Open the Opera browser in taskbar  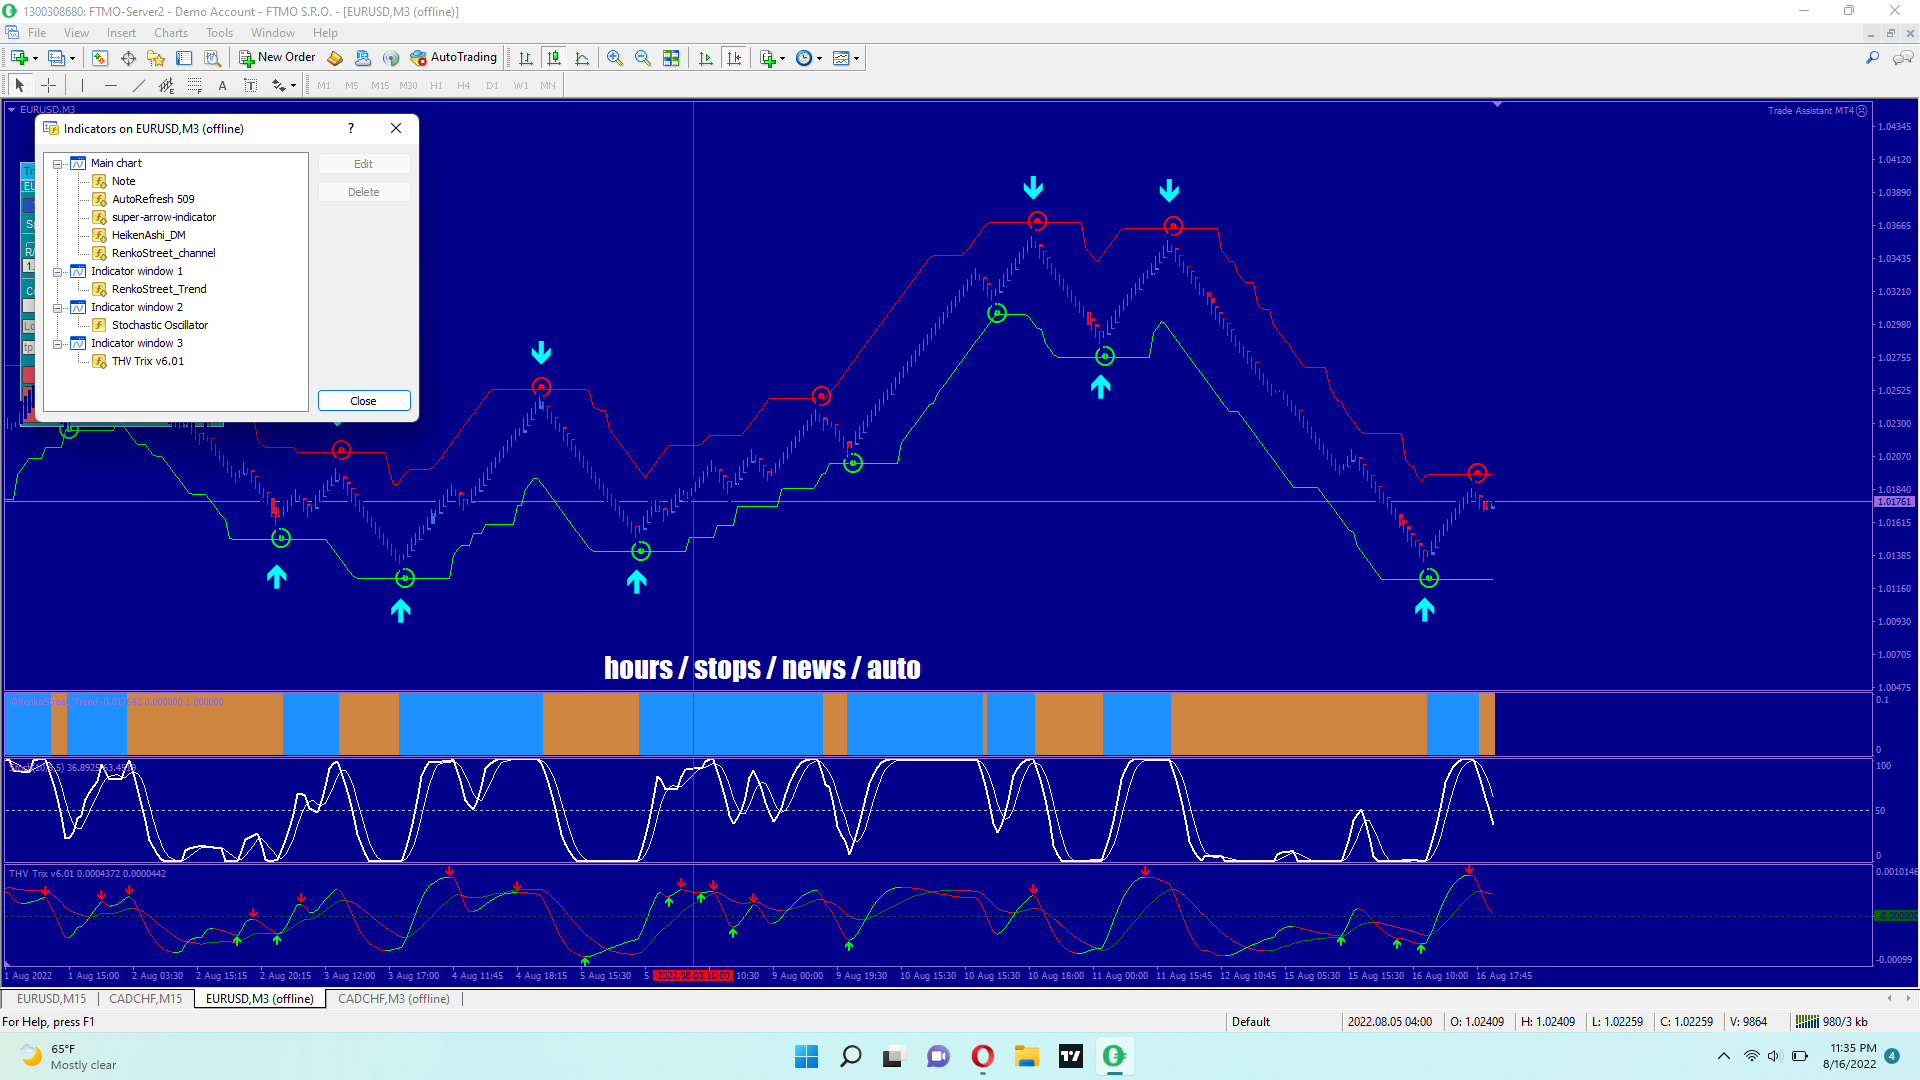click(982, 1056)
